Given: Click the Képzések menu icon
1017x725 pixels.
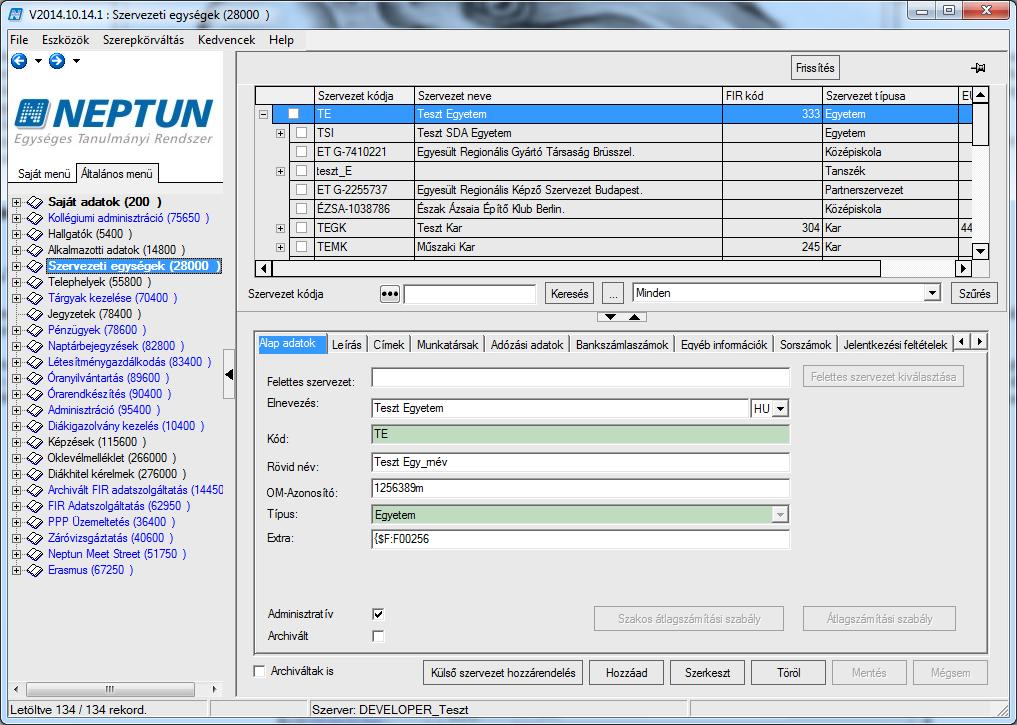Looking at the screenshot, I should coord(34,442).
